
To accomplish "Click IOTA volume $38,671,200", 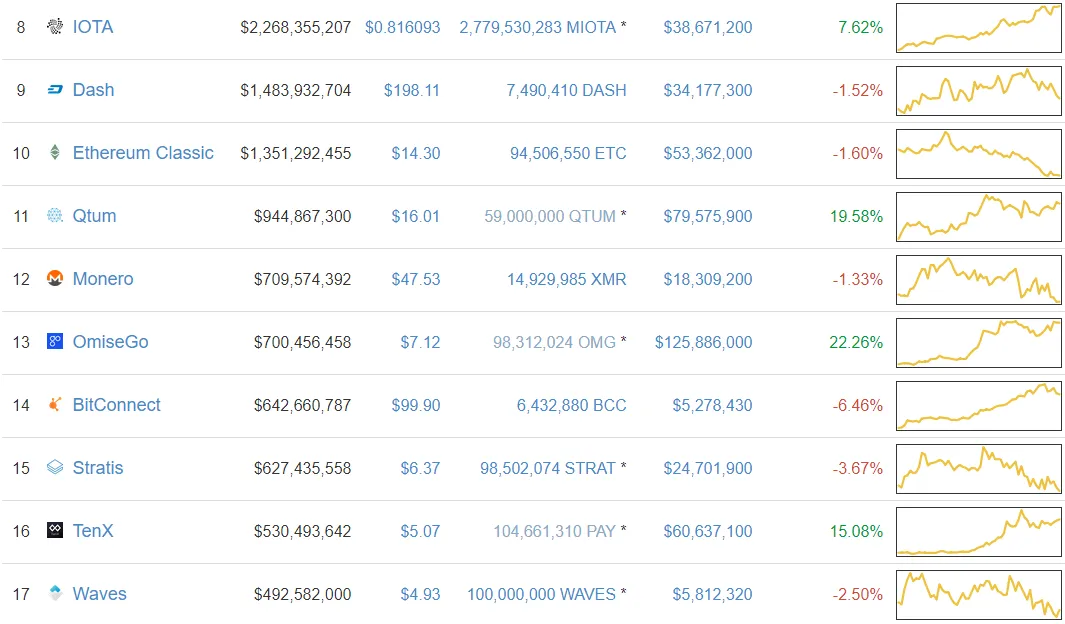I will pos(708,27).
